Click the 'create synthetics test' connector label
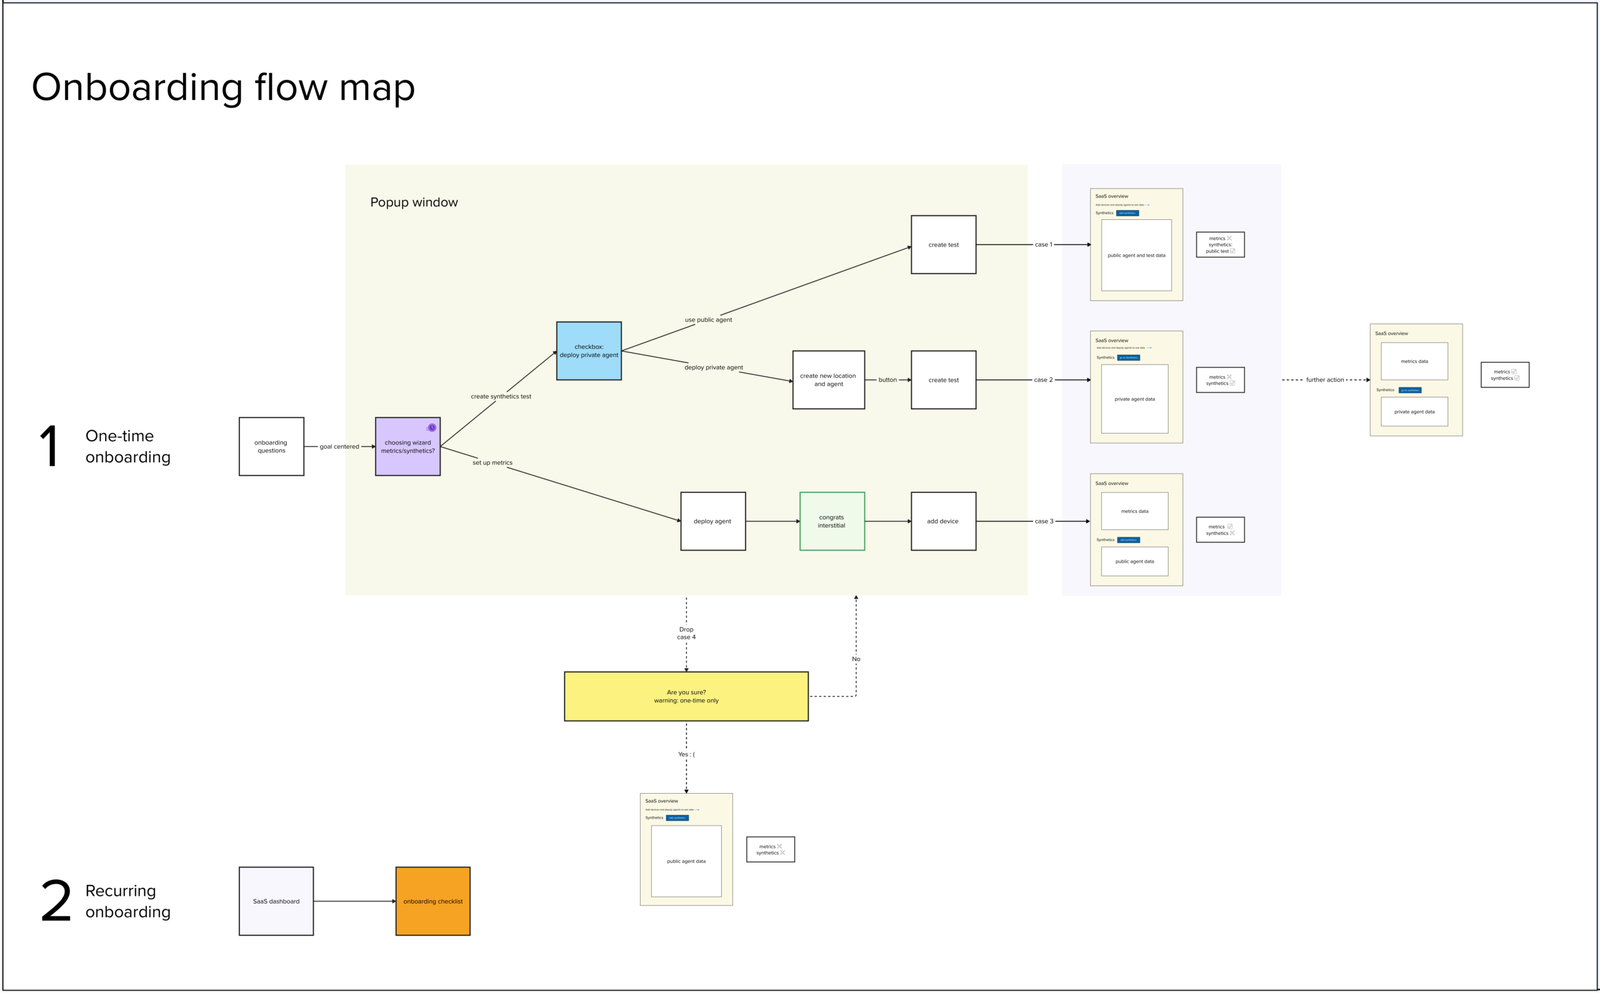The image size is (1600, 993). [501, 396]
